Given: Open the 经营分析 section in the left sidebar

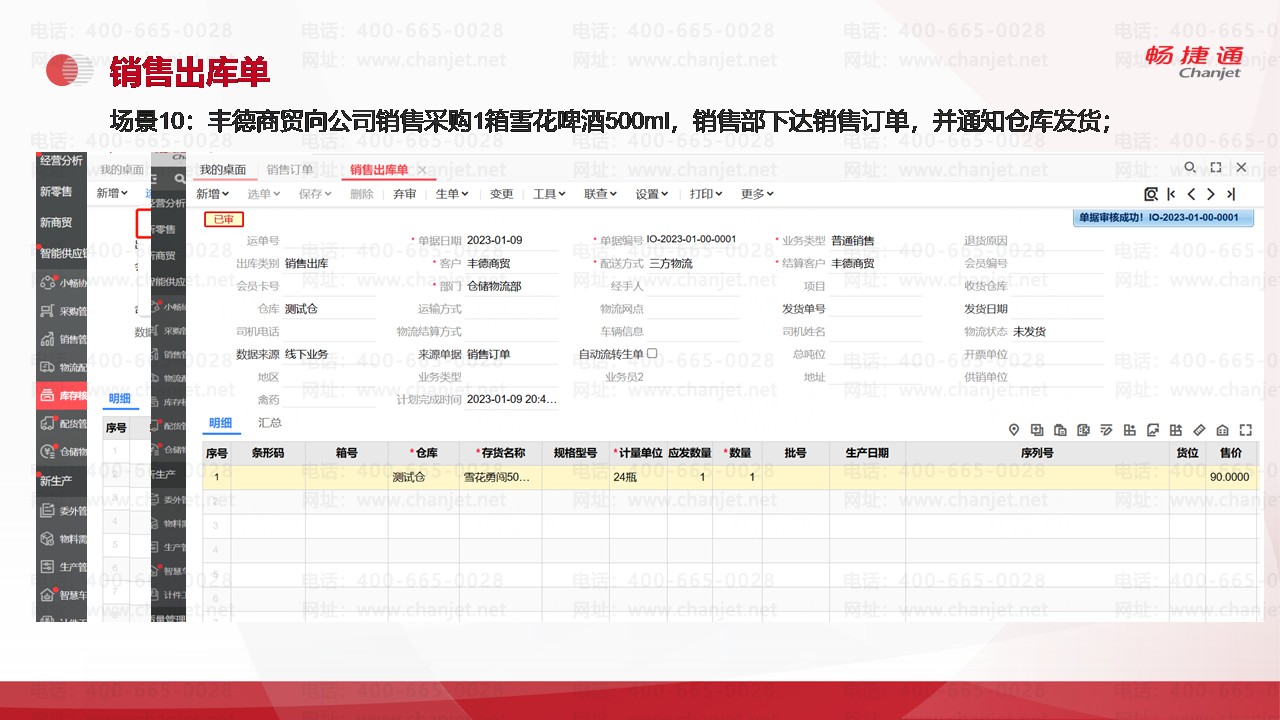Looking at the screenshot, I should pos(62,161).
